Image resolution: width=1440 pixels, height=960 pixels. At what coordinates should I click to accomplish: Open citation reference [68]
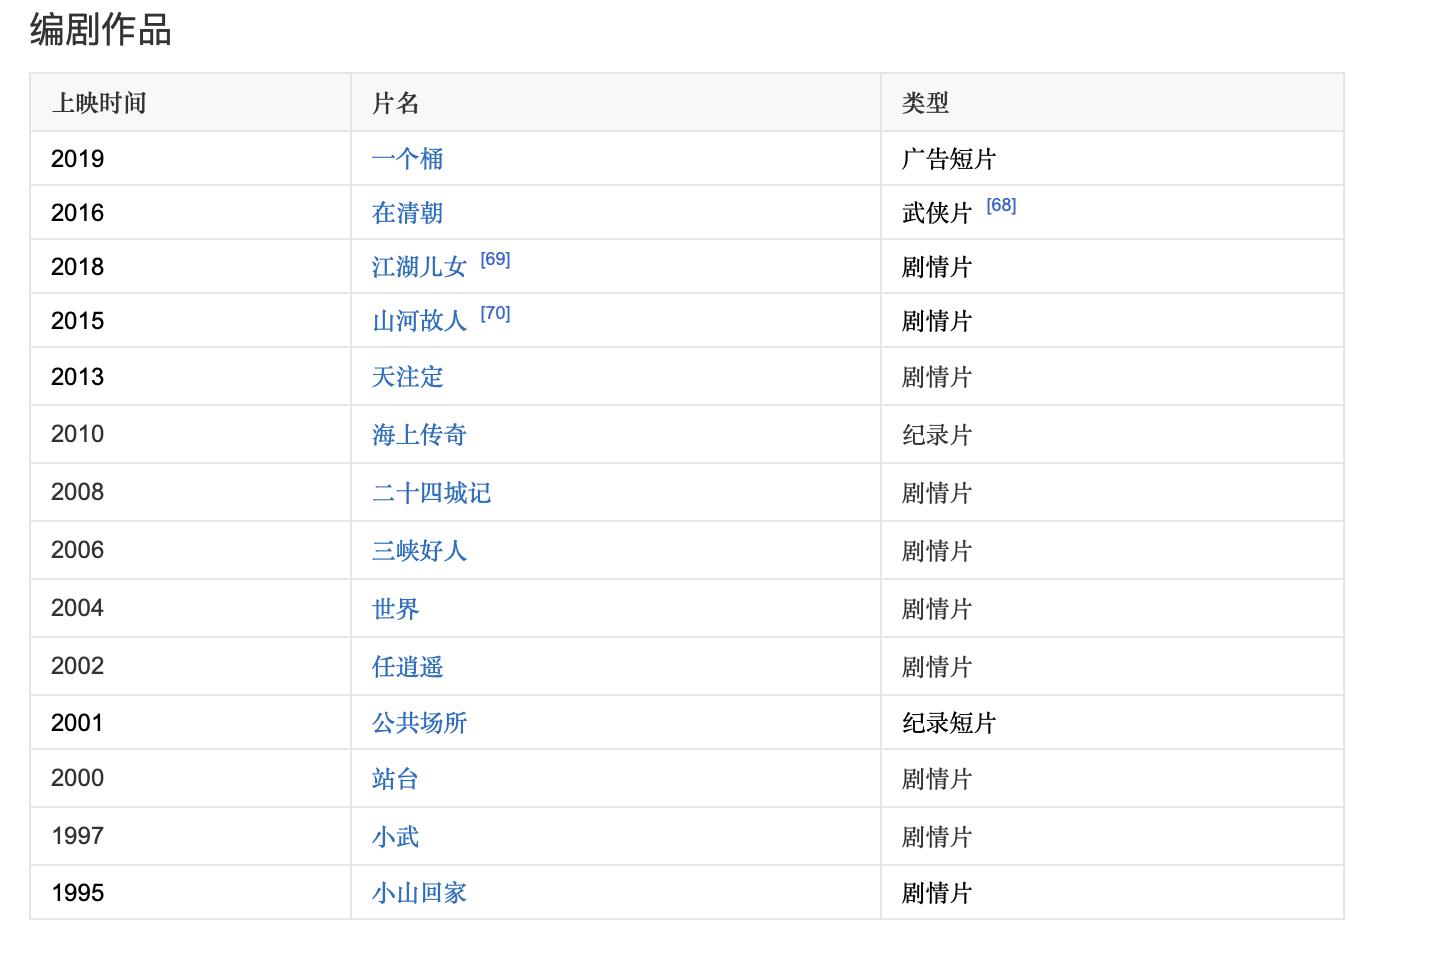[x=1001, y=206]
